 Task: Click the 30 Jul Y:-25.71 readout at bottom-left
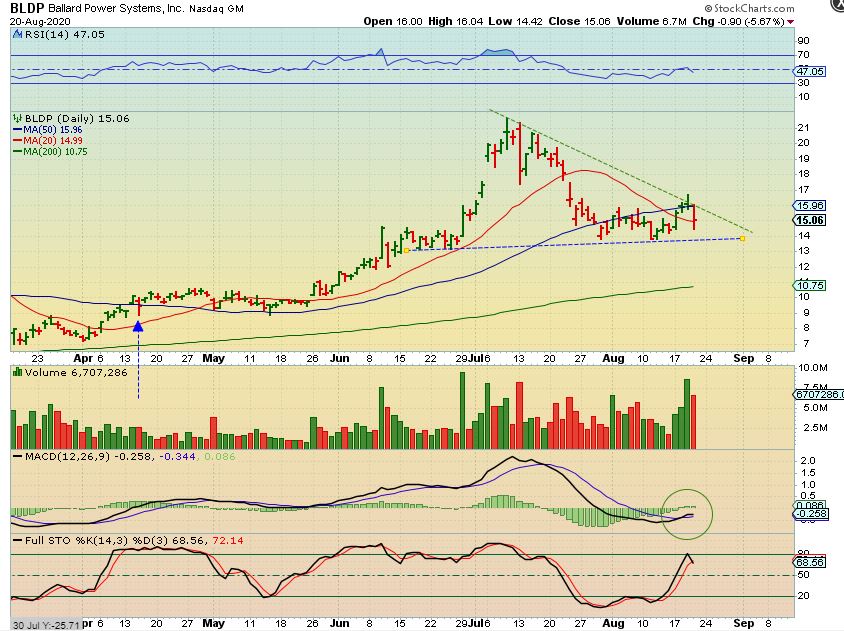click(46, 625)
